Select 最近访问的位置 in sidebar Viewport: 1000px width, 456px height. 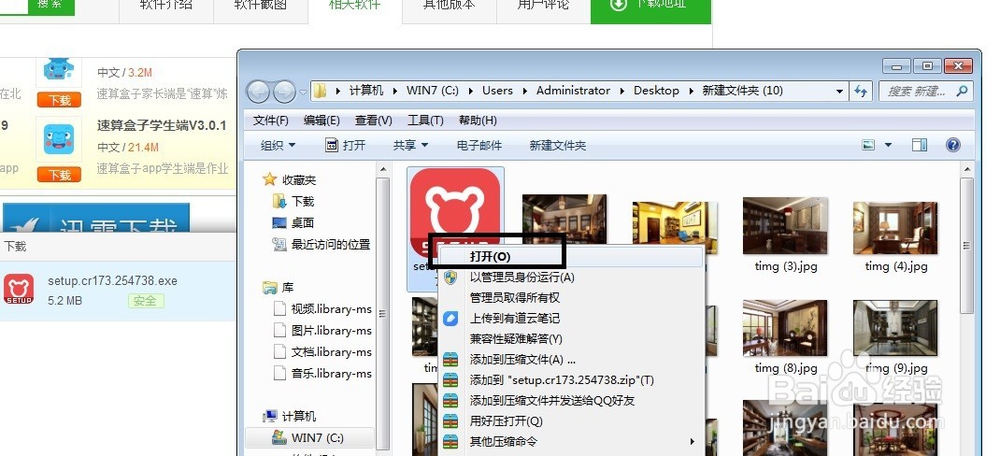(x=330, y=244)
